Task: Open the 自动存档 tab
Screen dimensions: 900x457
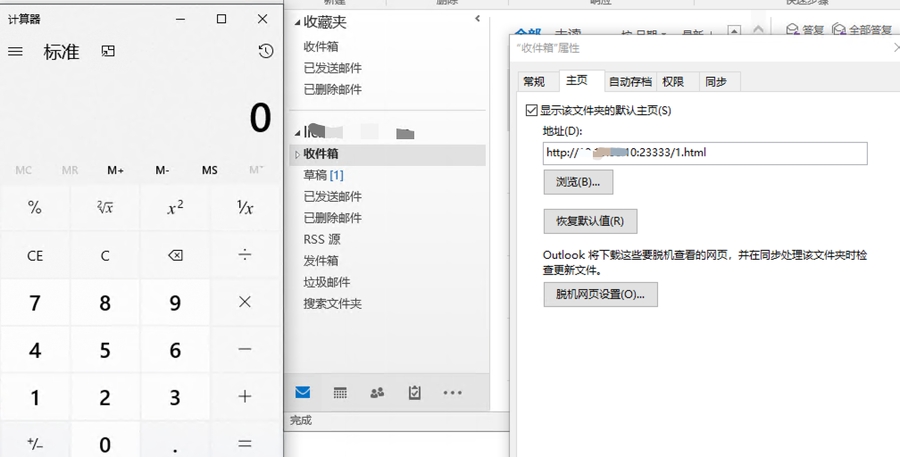Action: (630, 82)
